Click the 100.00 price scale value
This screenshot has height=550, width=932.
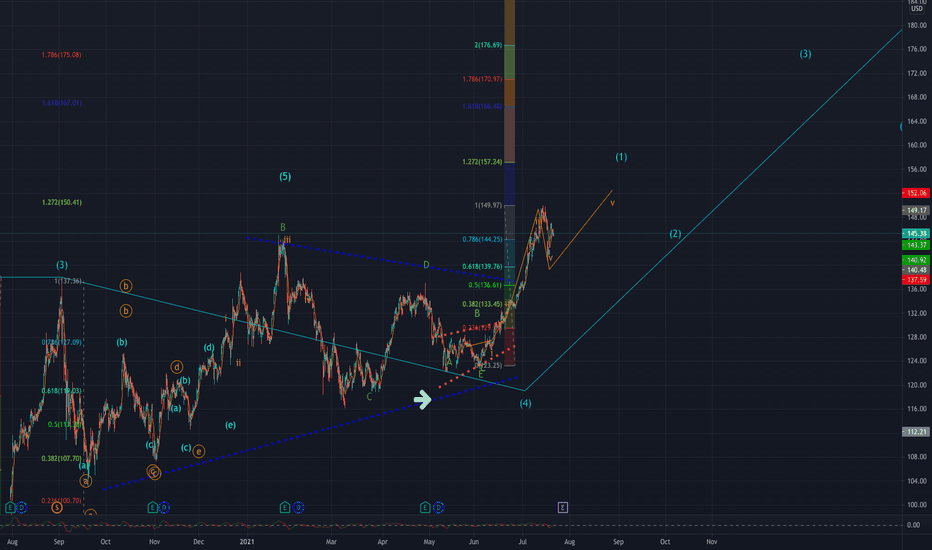(x=917, y=505)
